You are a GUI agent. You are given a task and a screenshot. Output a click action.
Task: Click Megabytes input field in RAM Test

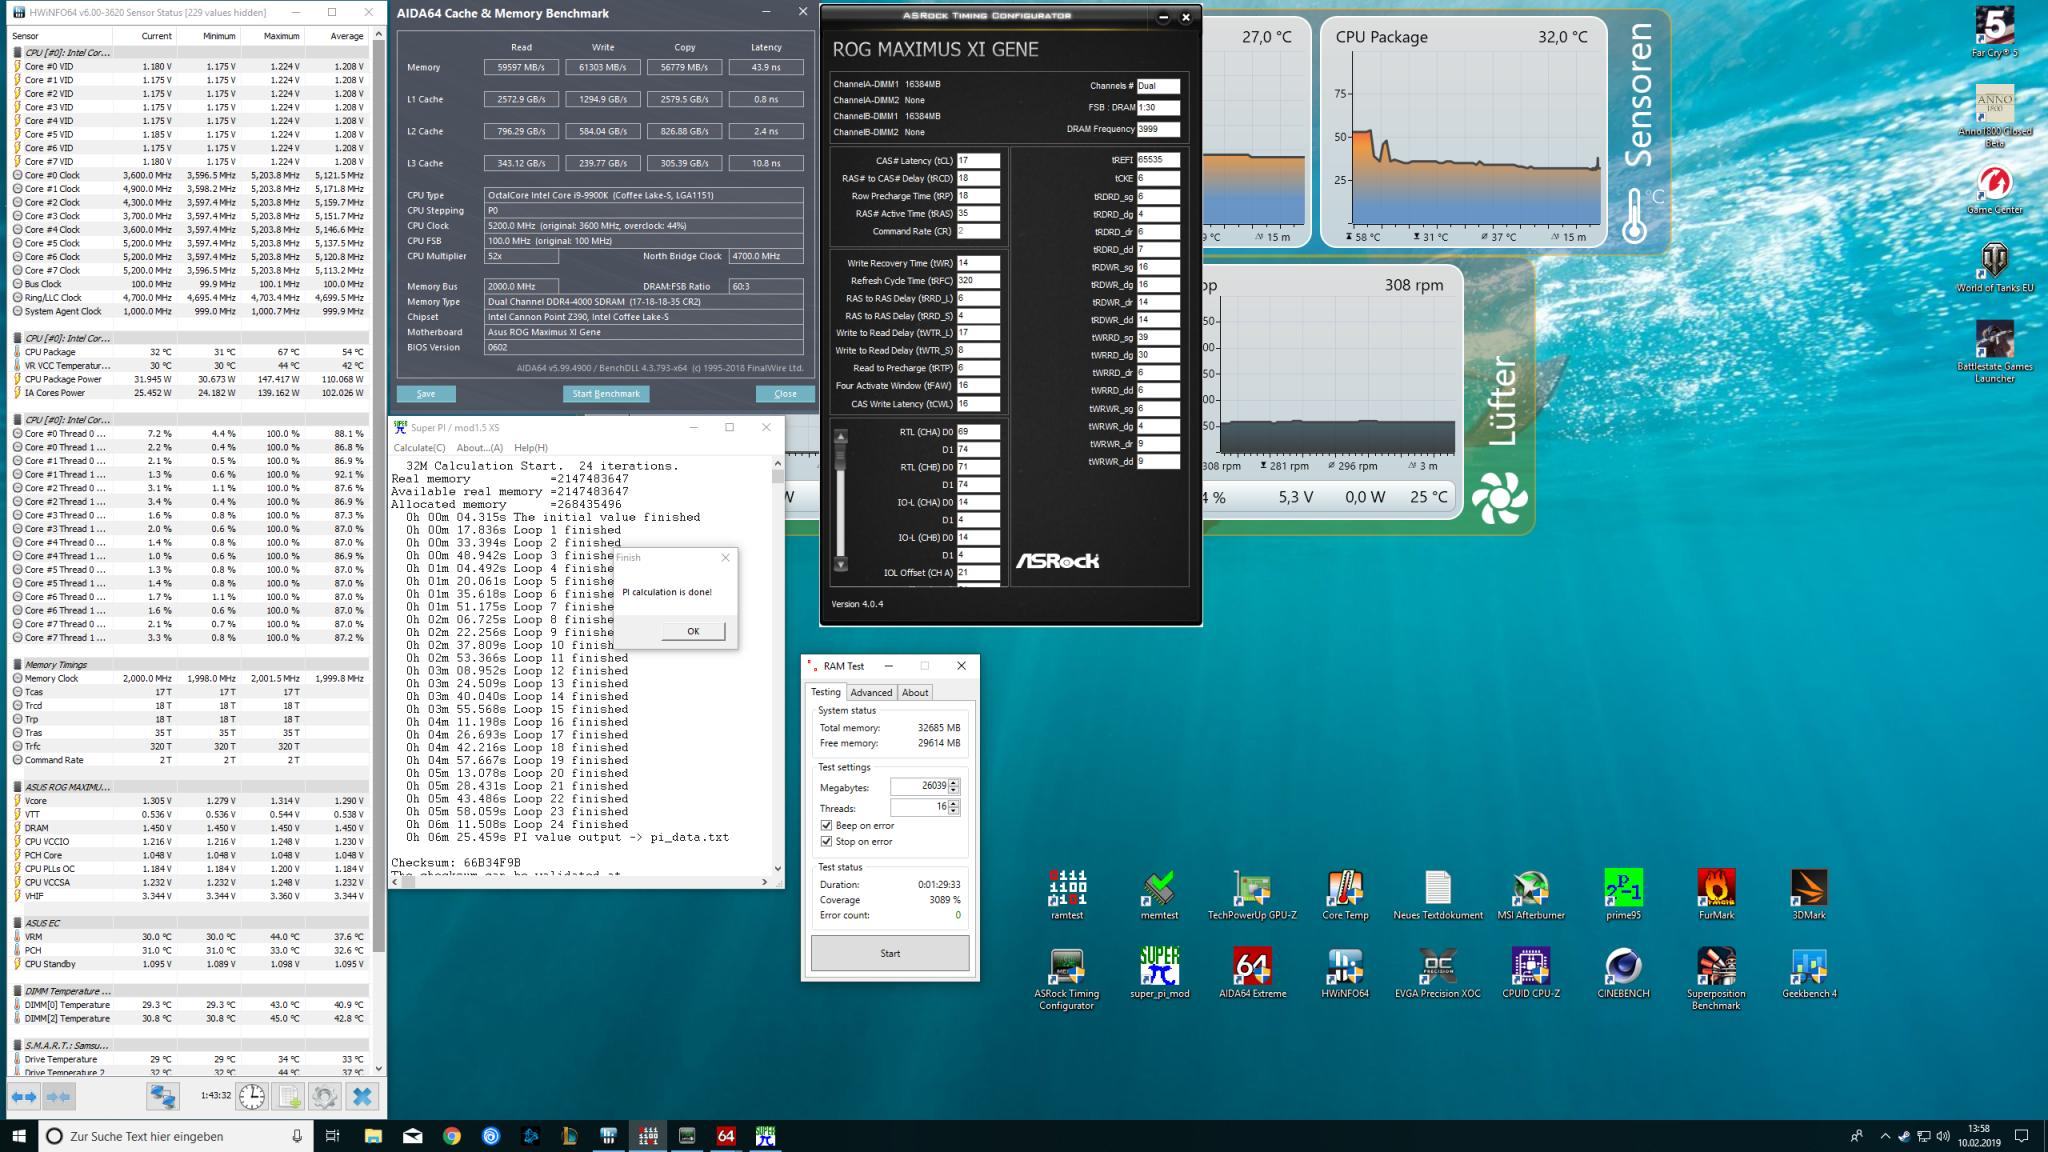point(919,787)
